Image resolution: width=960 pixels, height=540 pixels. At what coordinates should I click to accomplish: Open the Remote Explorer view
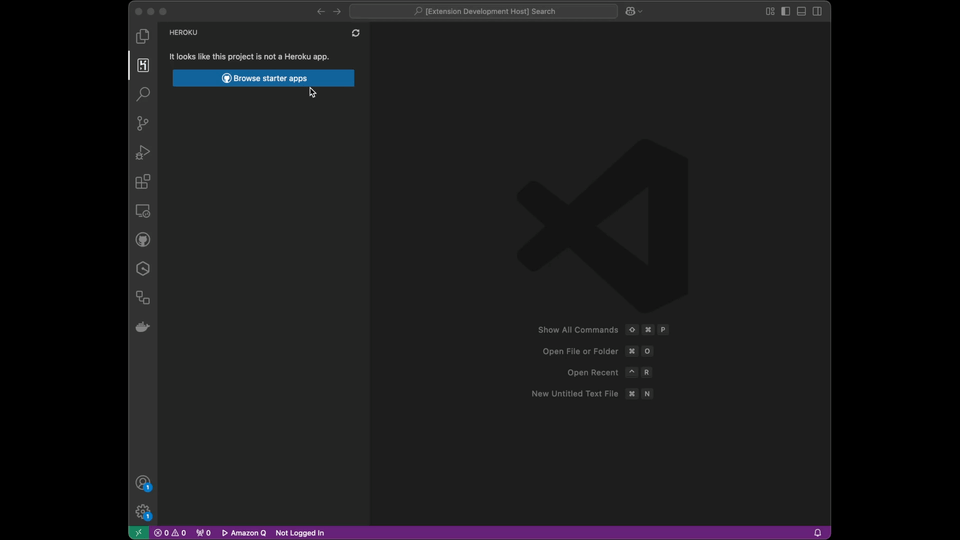143,211
